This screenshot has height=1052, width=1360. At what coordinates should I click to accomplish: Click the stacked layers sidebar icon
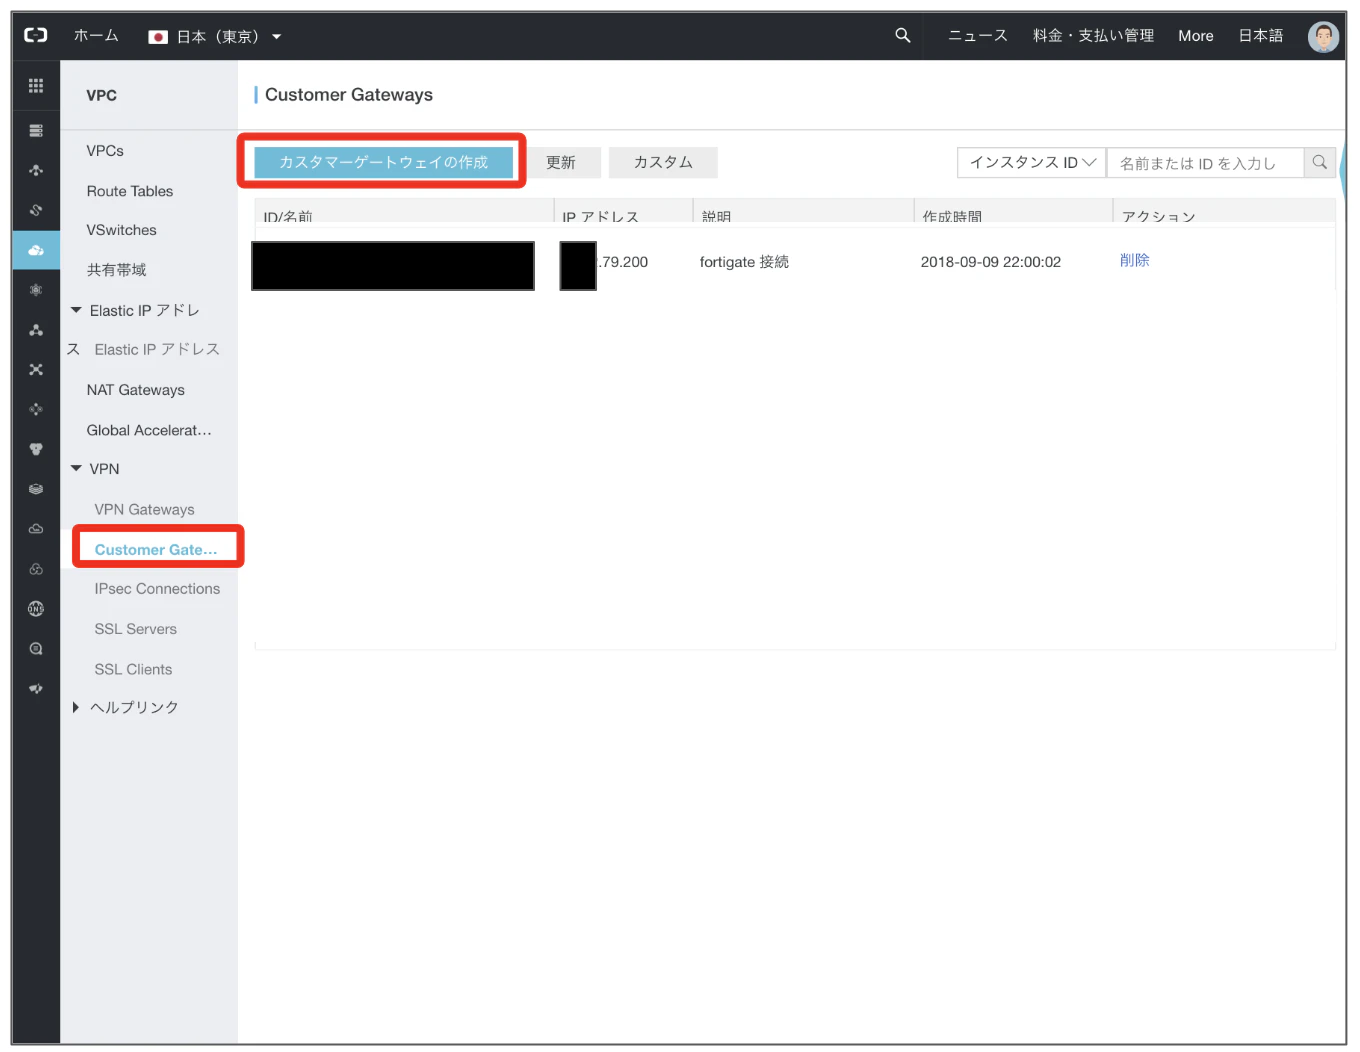point(36,489)
